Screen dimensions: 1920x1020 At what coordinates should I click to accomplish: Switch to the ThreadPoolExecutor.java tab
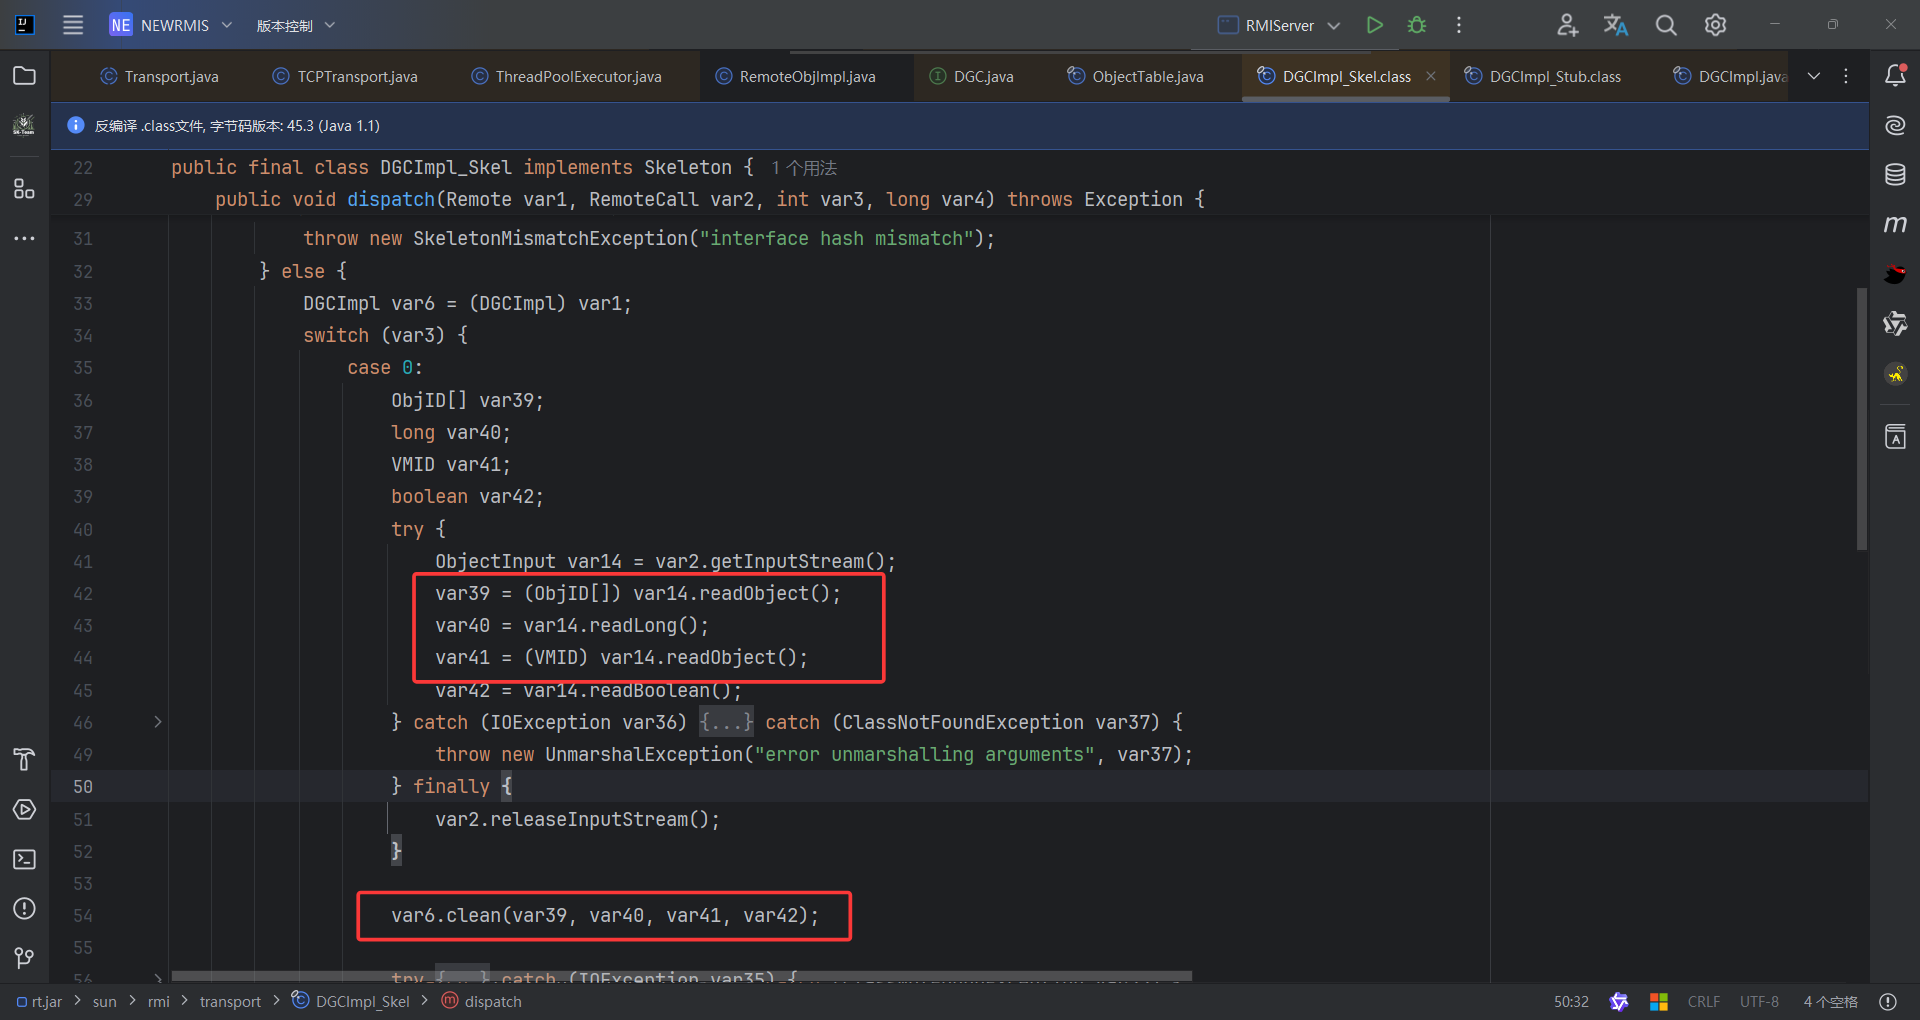coord(566,76)
